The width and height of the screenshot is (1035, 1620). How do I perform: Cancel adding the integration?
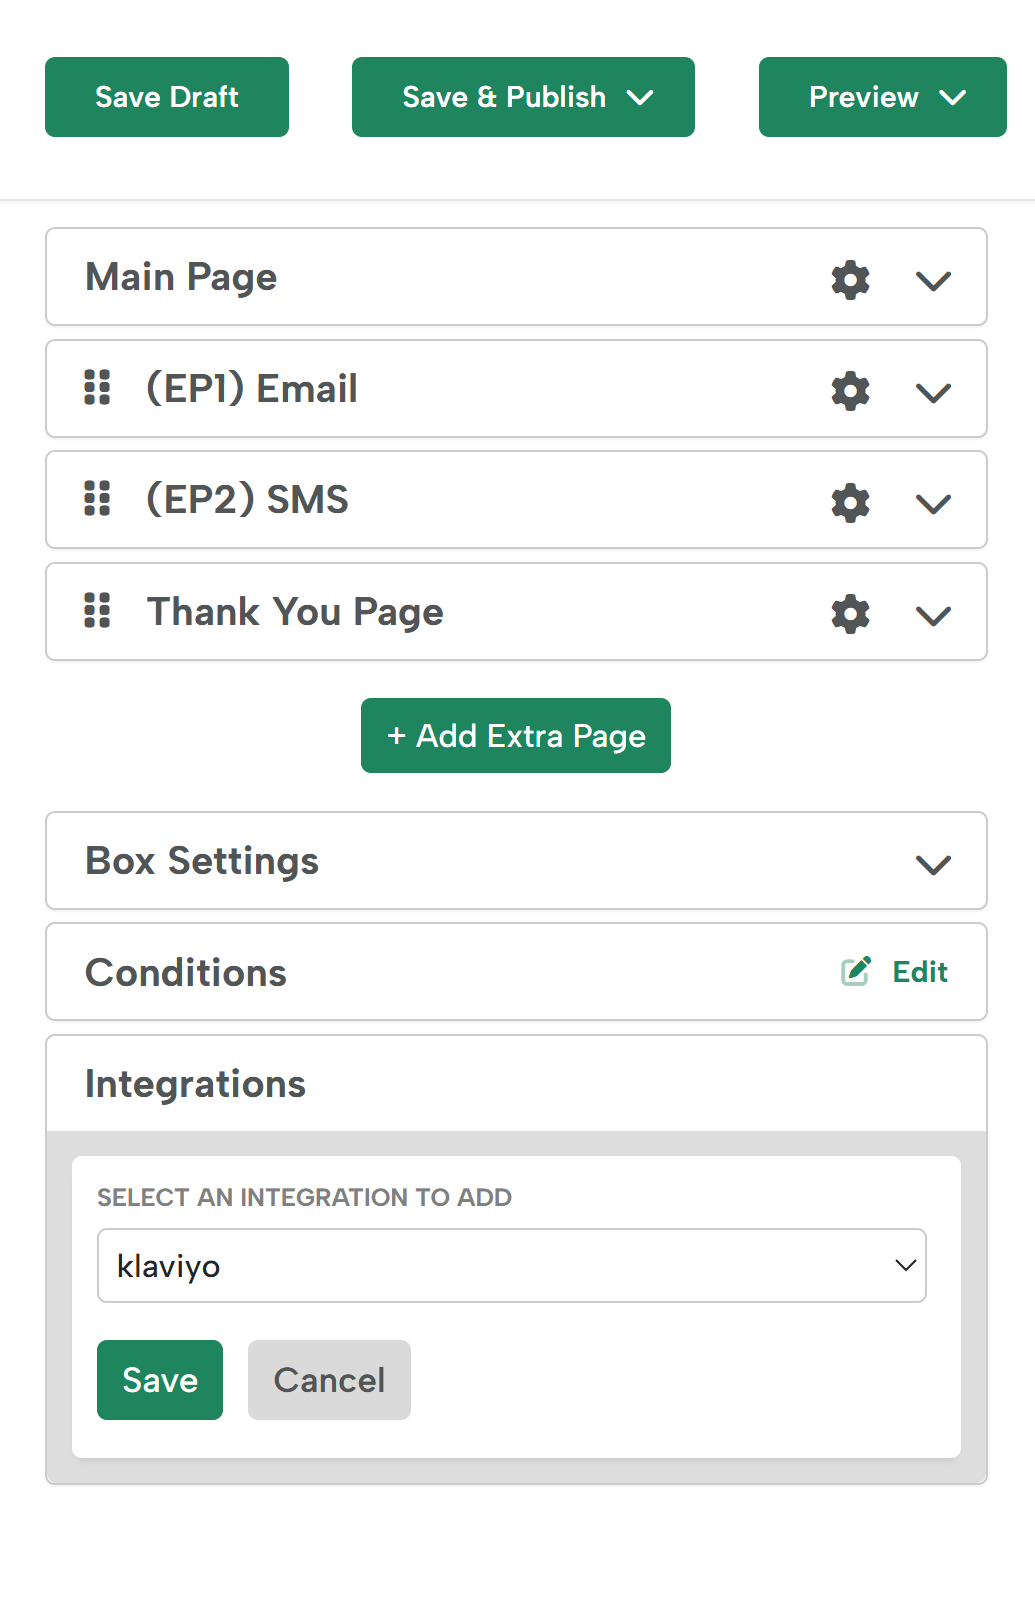pos(329,1380)
